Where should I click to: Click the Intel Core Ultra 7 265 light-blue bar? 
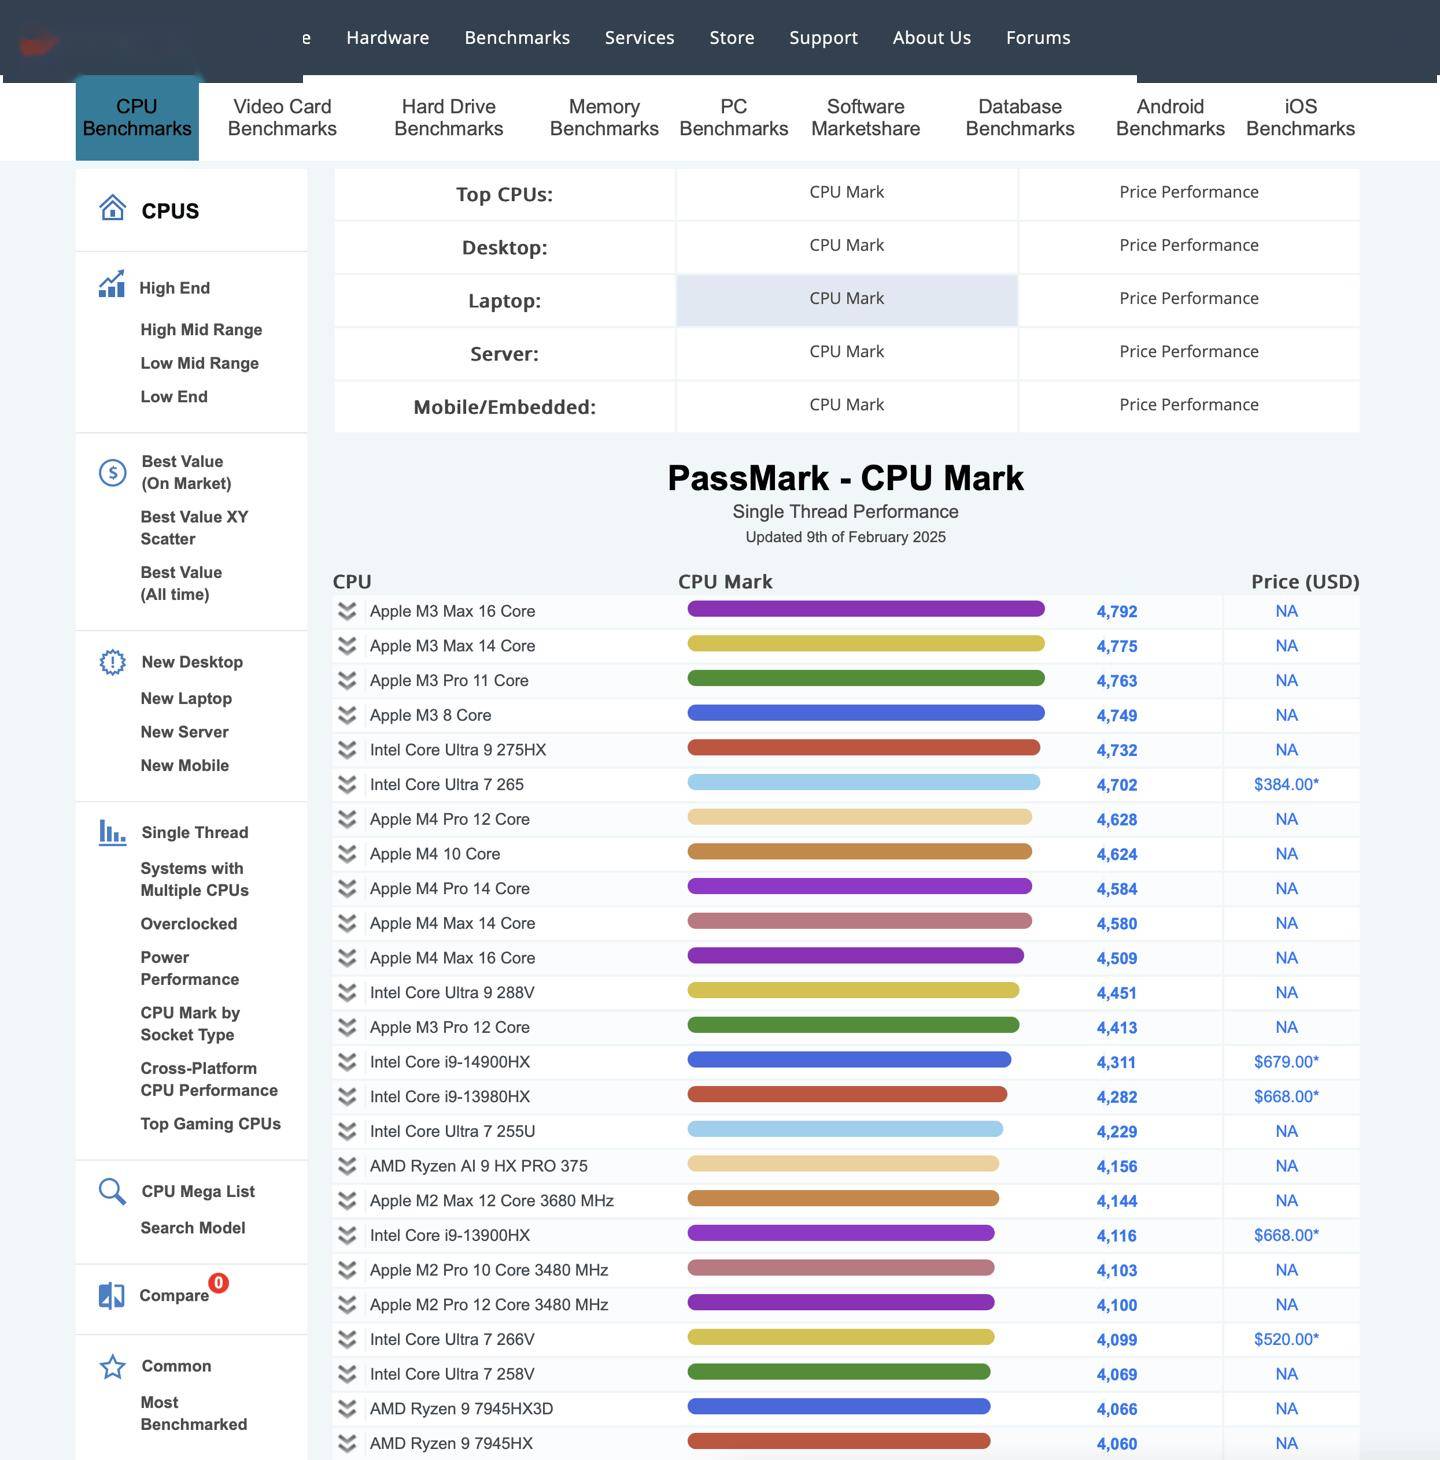click(x=864, y=782)
